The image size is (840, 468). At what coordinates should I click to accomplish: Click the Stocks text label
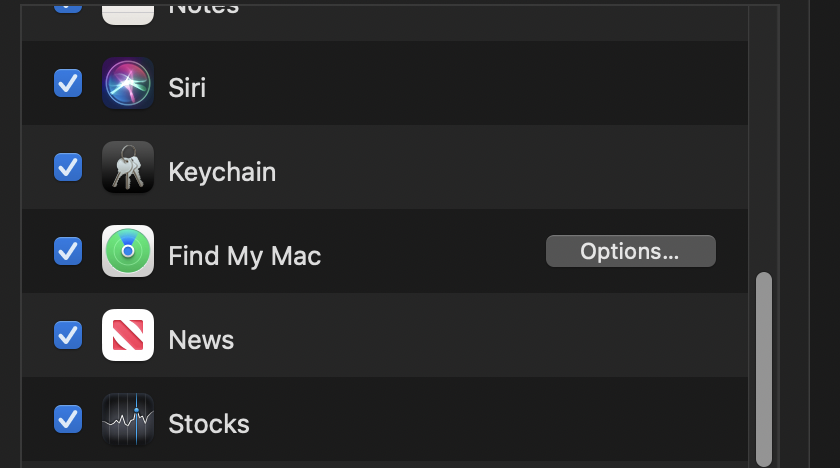click(209, 424)
